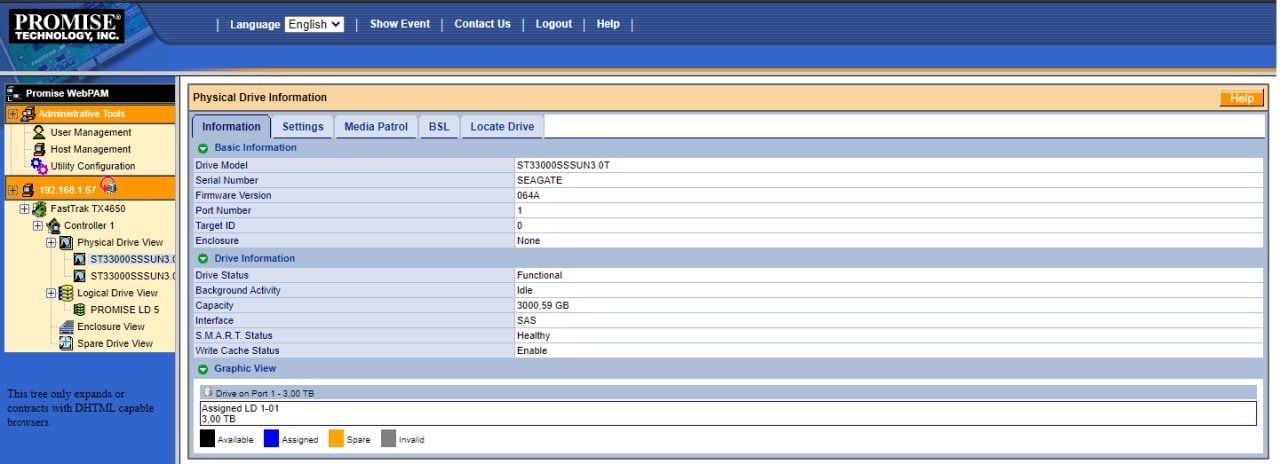Click the Show Event link
This screenshot has width=1280, height=464.
(400, 24)
